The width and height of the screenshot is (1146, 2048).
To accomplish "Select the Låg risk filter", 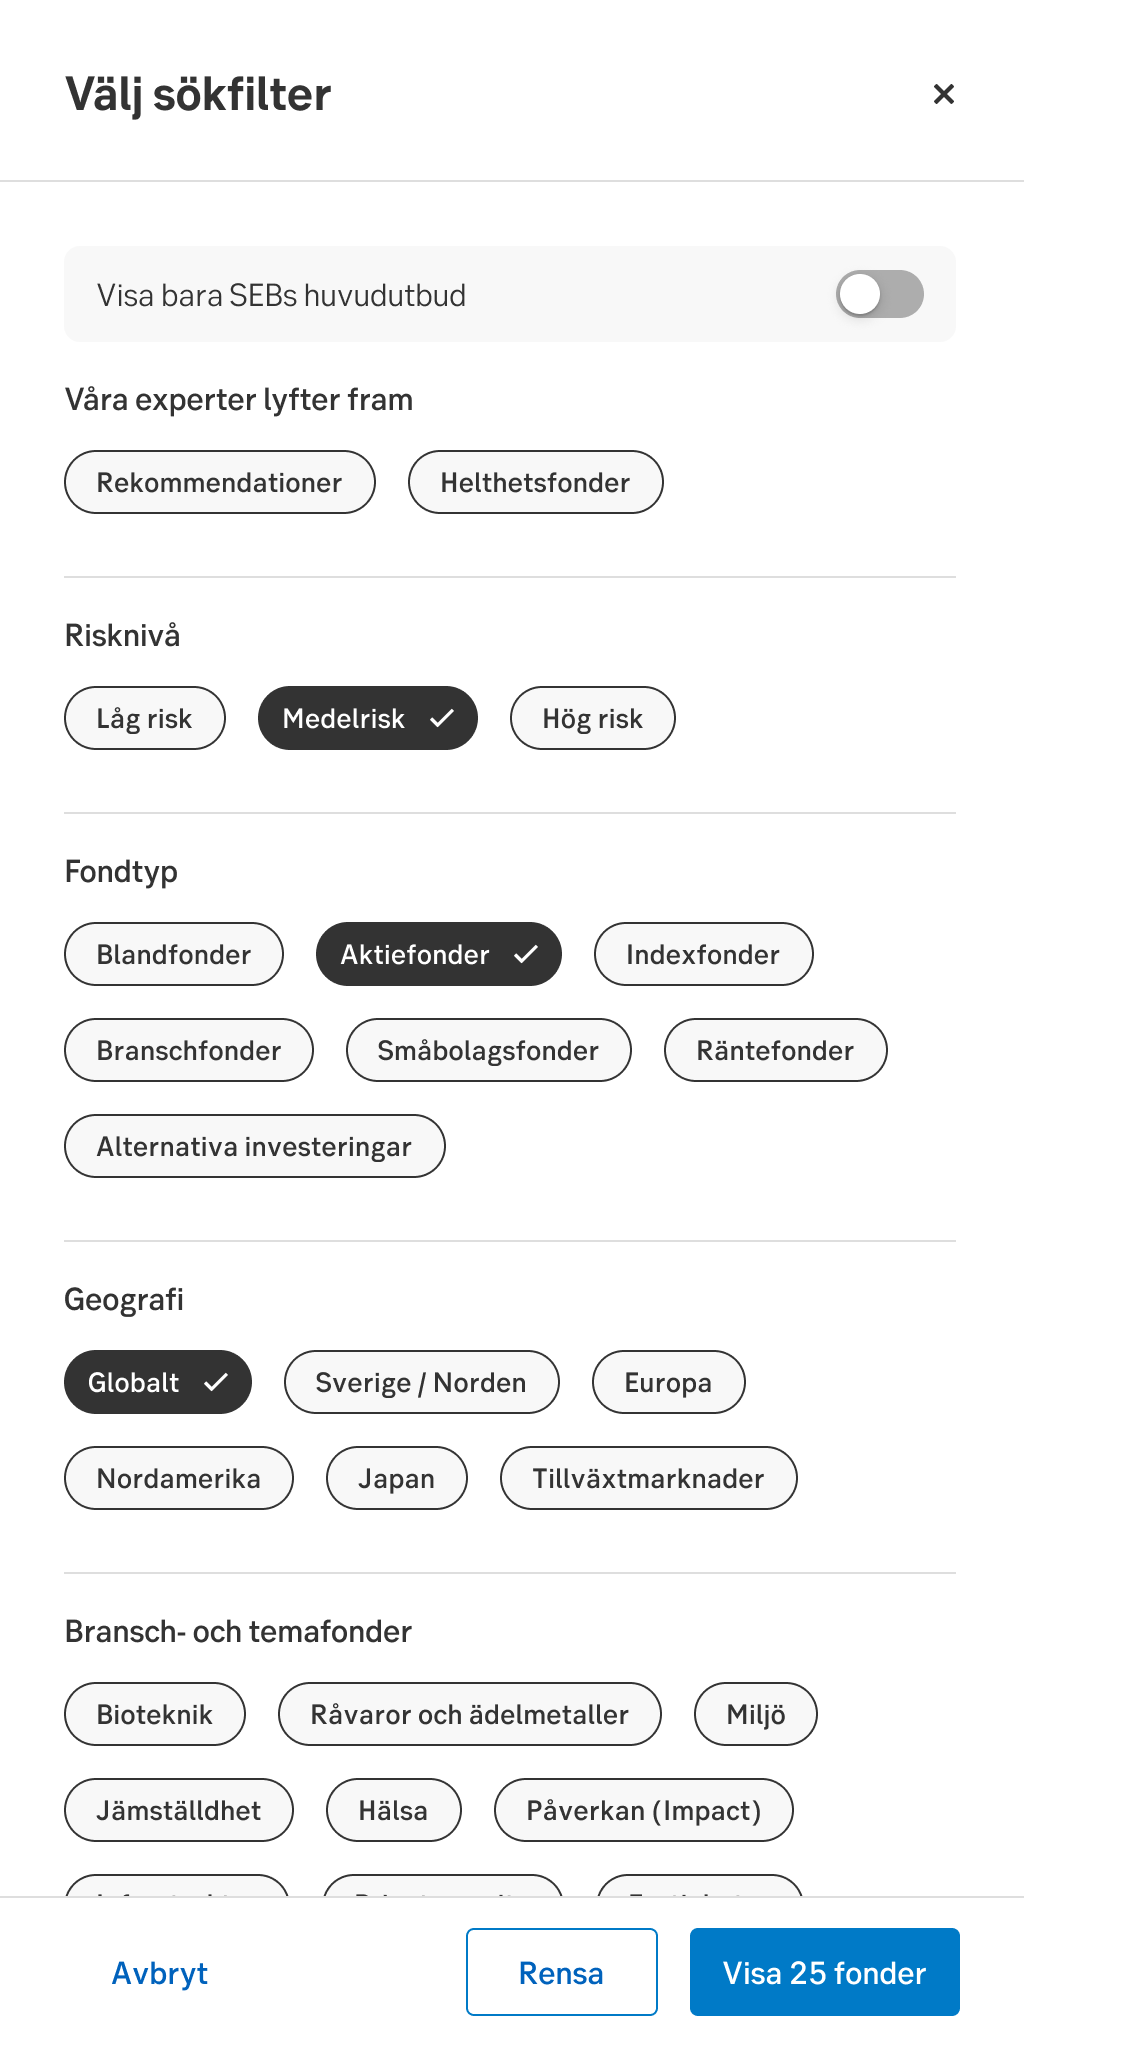I will [144, 718].
